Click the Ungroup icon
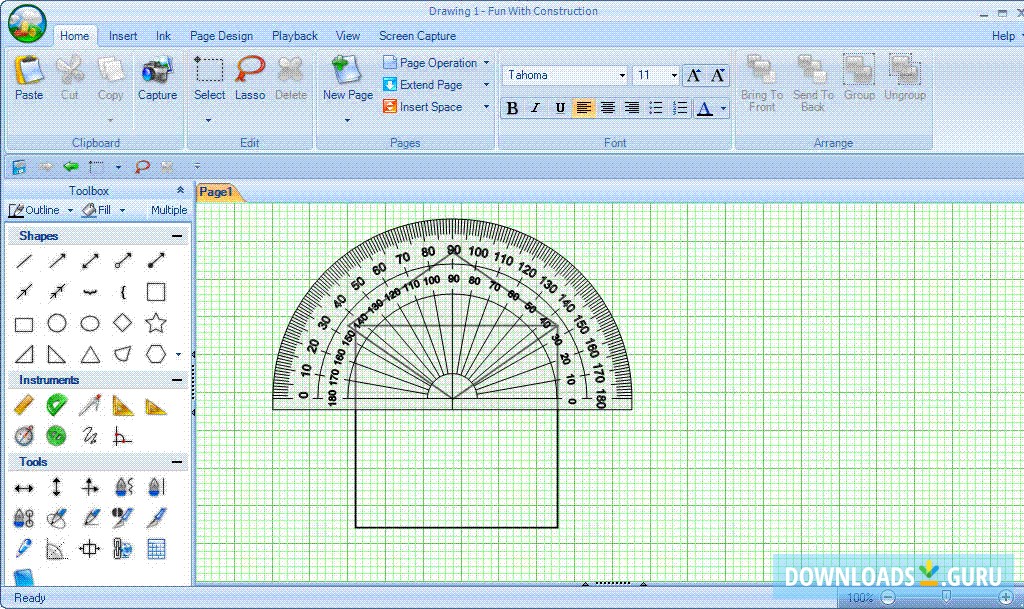 904,70
